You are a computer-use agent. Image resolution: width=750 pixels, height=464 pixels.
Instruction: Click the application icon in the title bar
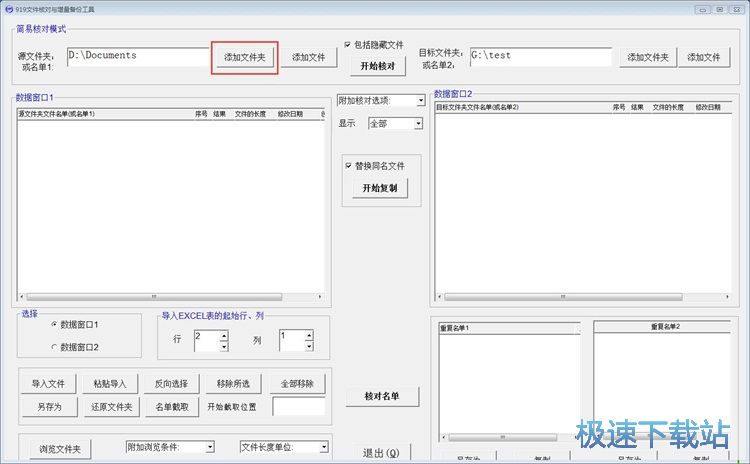coord(8,9)
